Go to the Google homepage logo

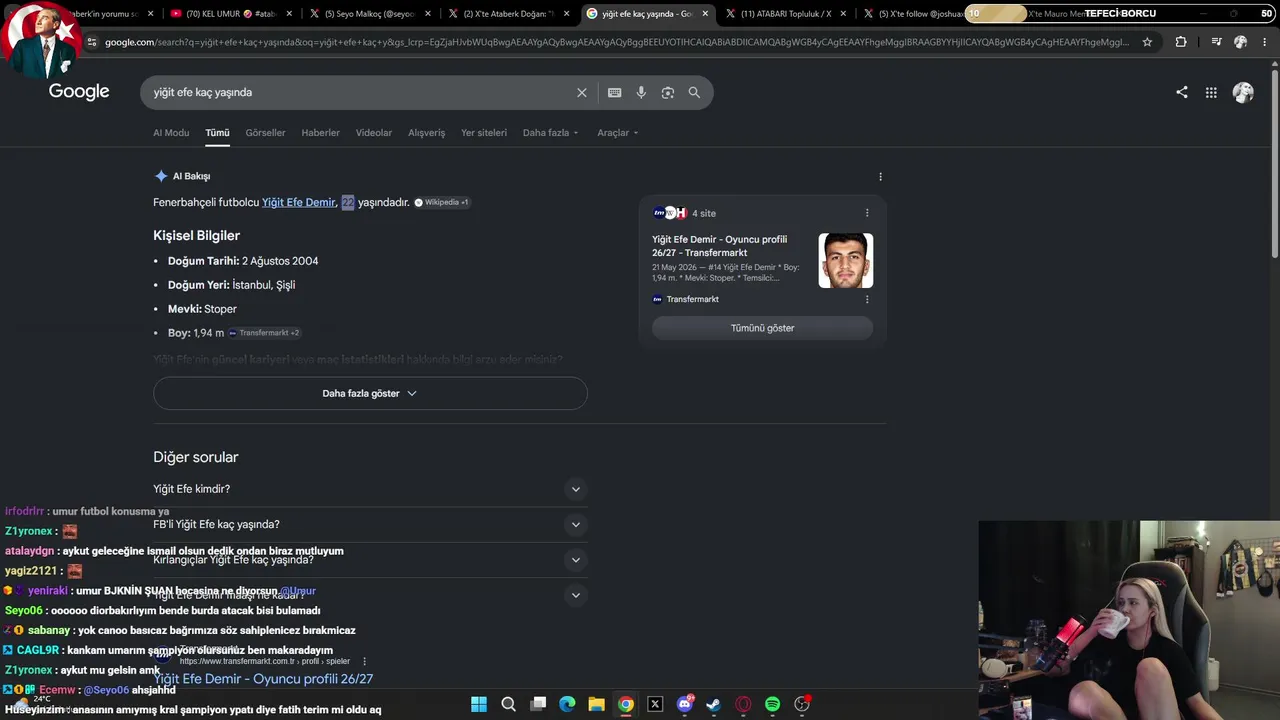coord(79,92)
